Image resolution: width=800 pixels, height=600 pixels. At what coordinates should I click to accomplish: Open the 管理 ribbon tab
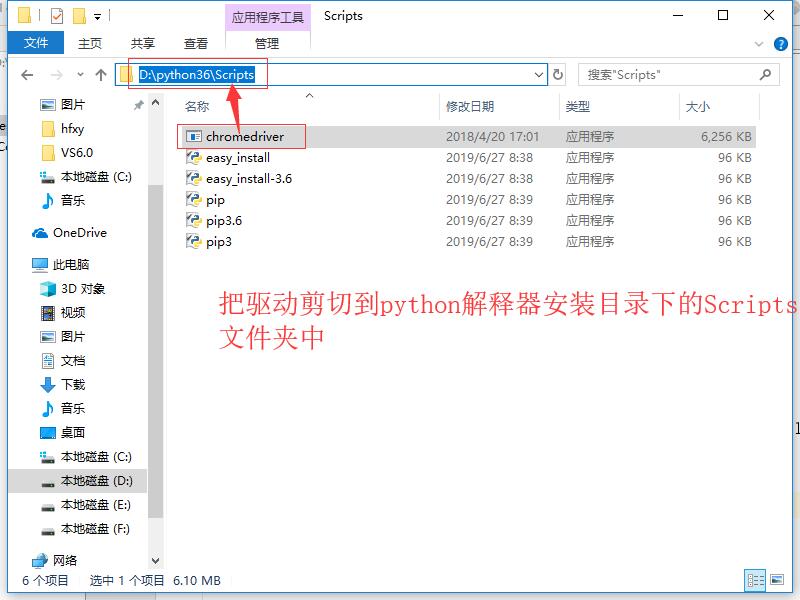point(267,44)
